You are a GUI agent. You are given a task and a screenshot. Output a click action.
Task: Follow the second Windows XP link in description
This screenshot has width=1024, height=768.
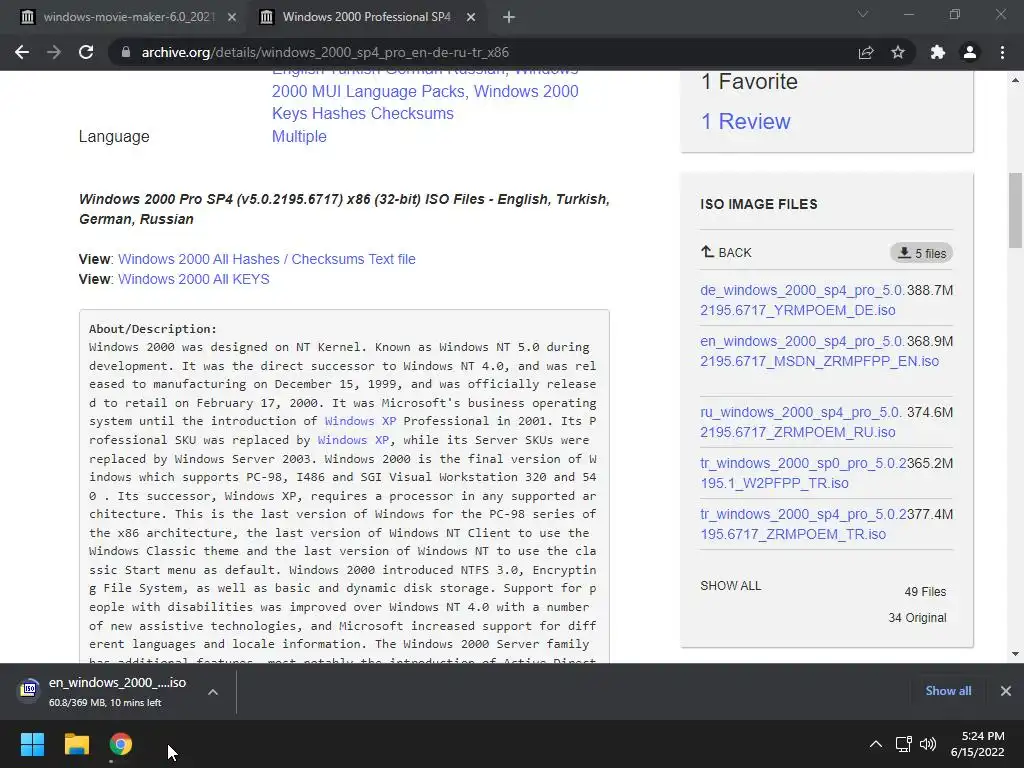[353, 440]
